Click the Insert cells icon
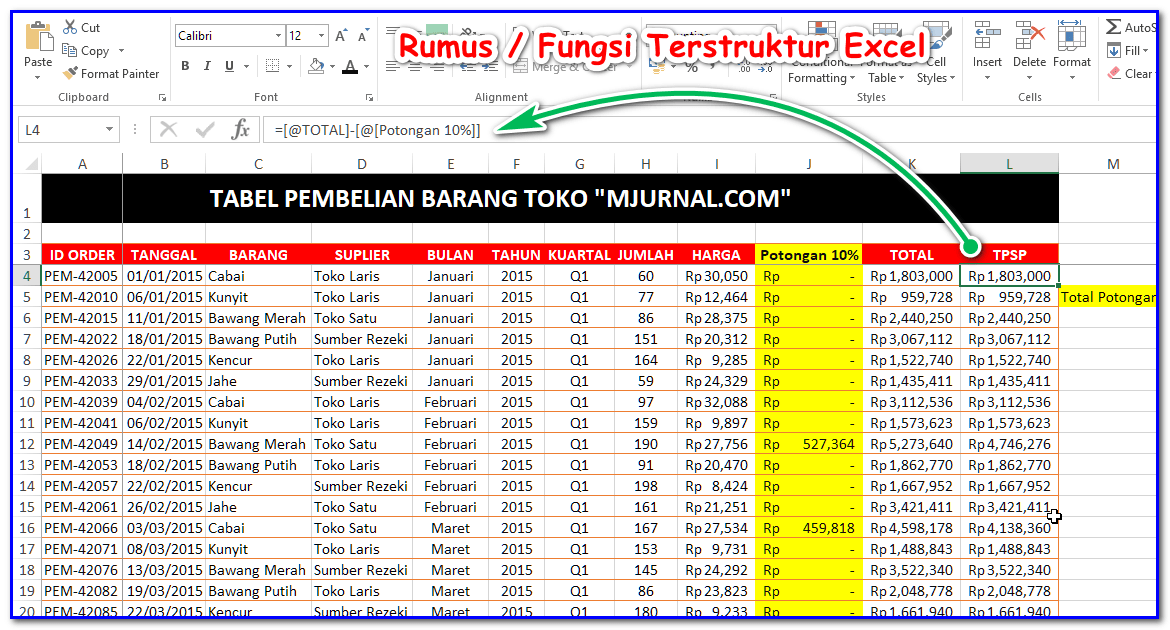This screenshot has width=1170, height=630. [987, 35]
